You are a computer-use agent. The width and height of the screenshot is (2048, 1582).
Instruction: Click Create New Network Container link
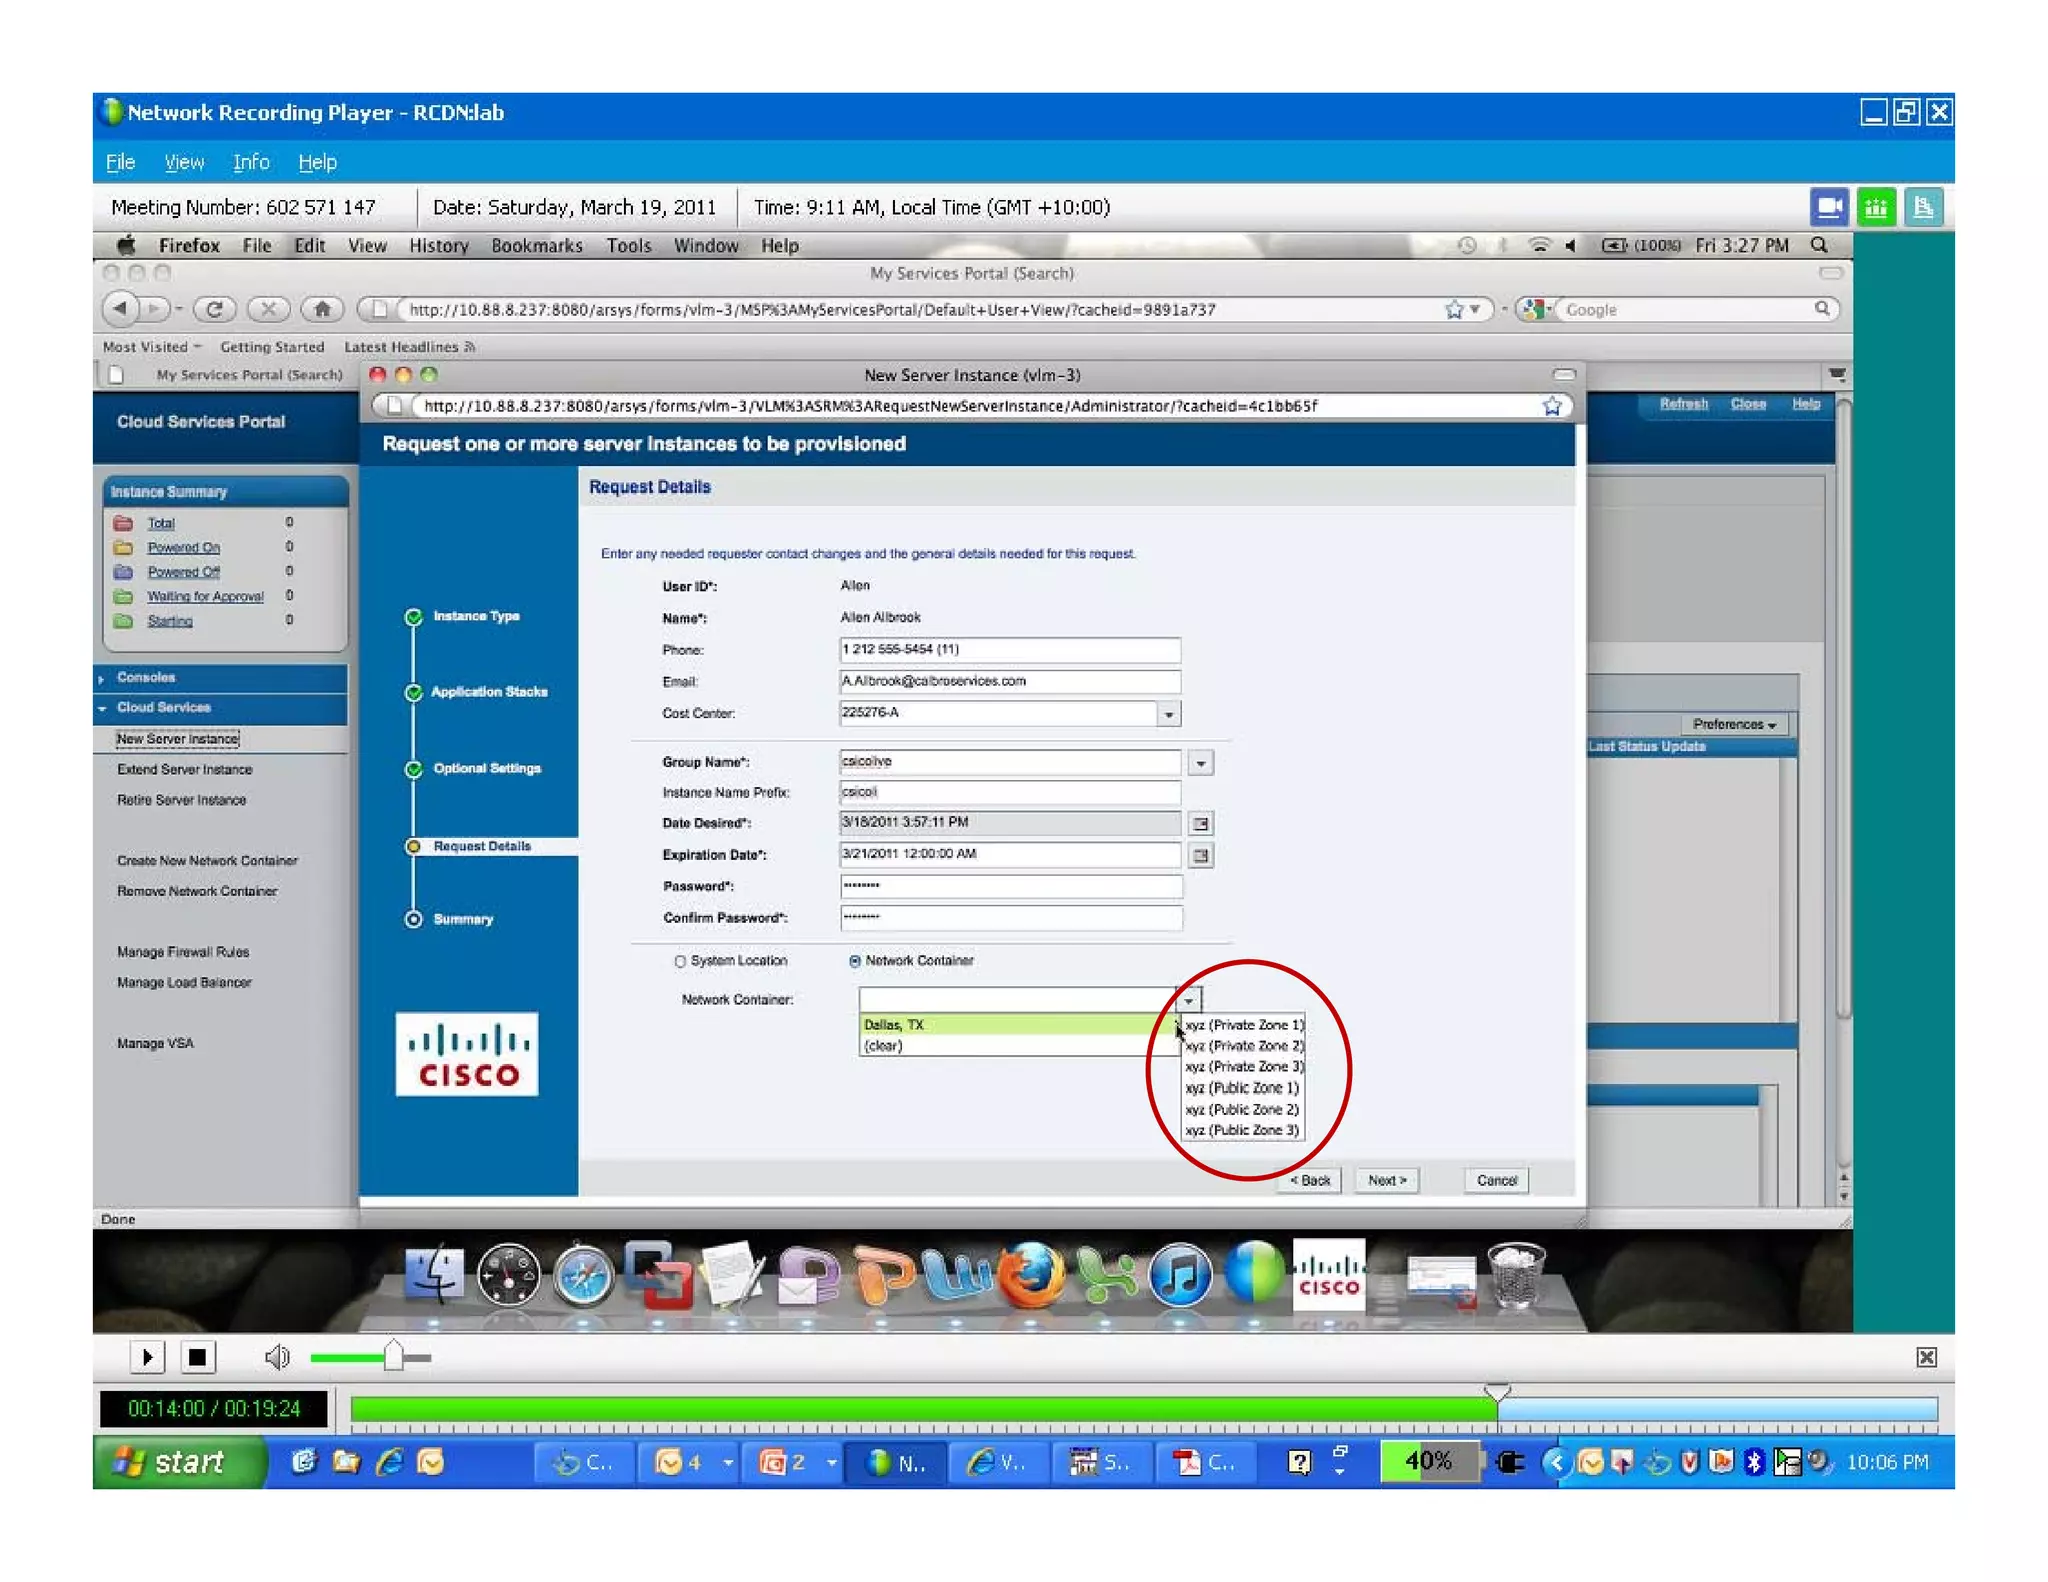[207, 860]
